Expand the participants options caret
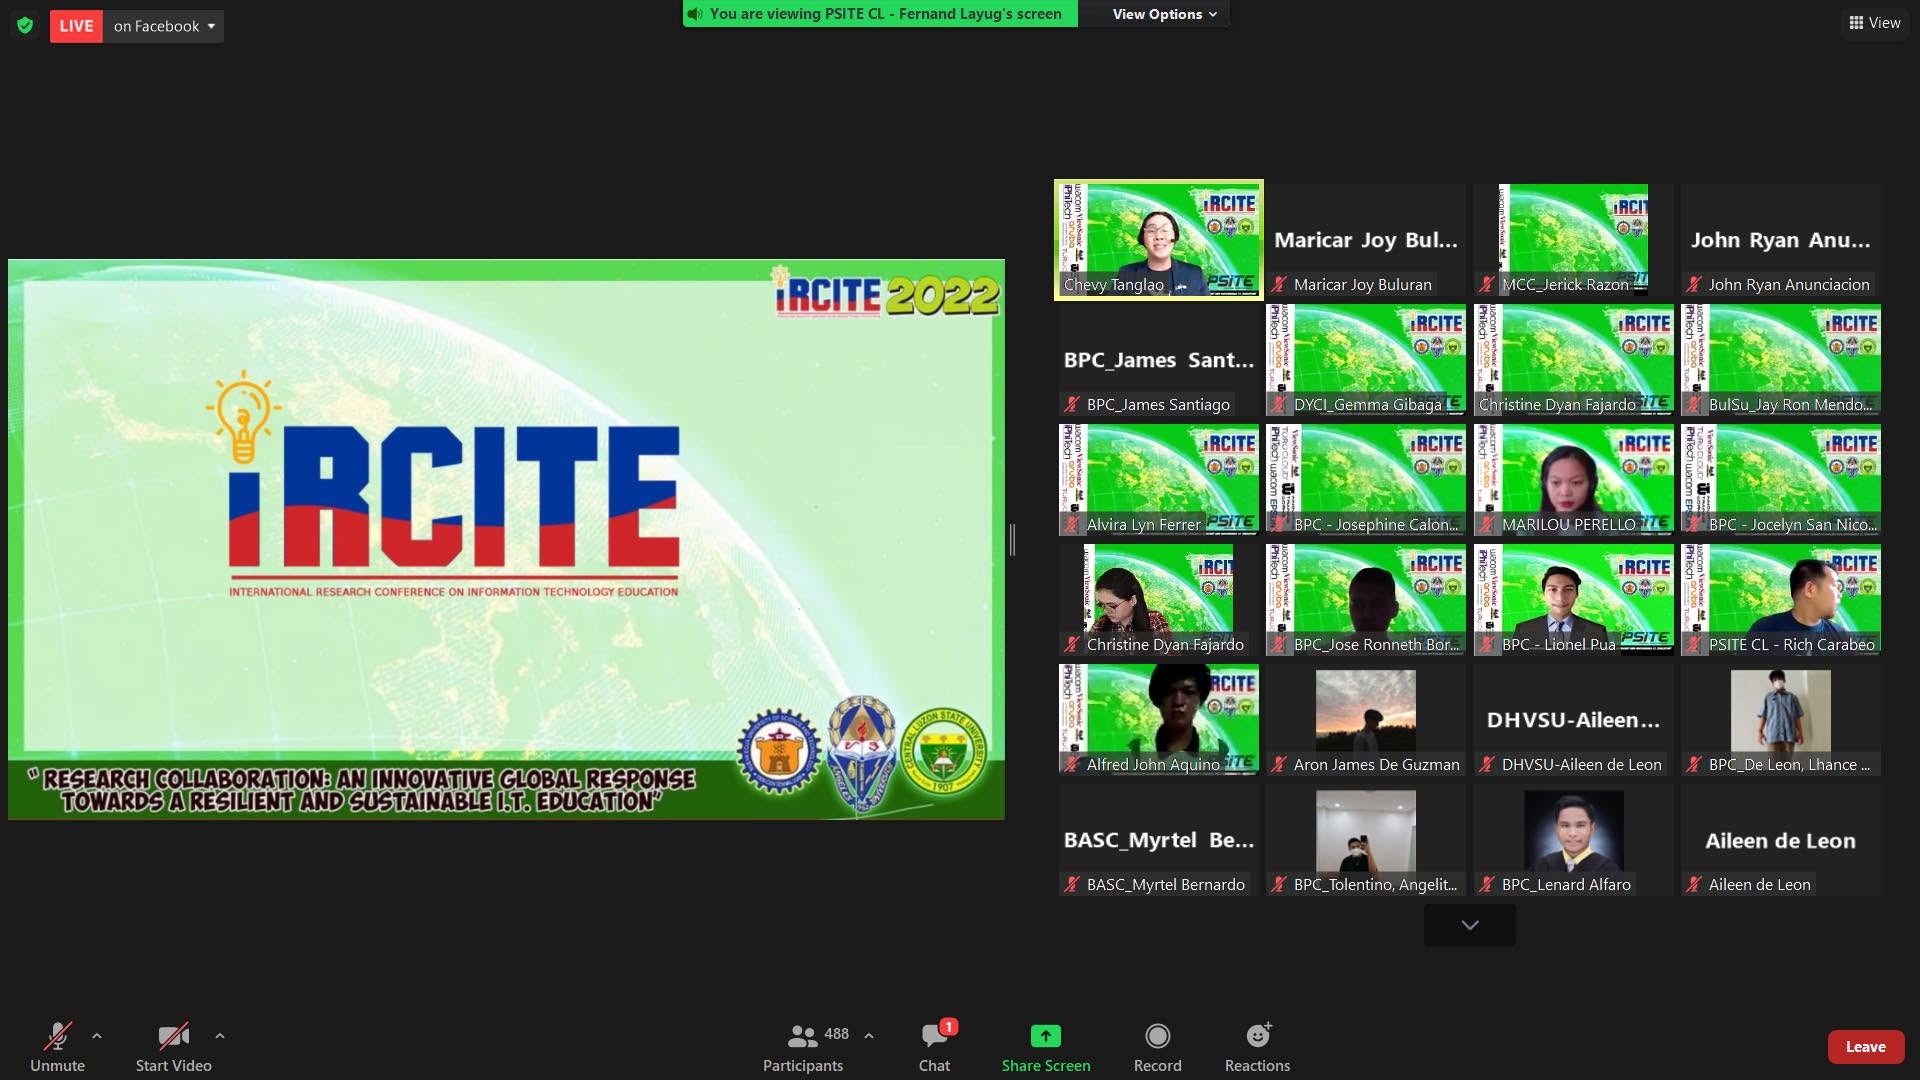The image size is (1920, 1080). (869, 1036)
